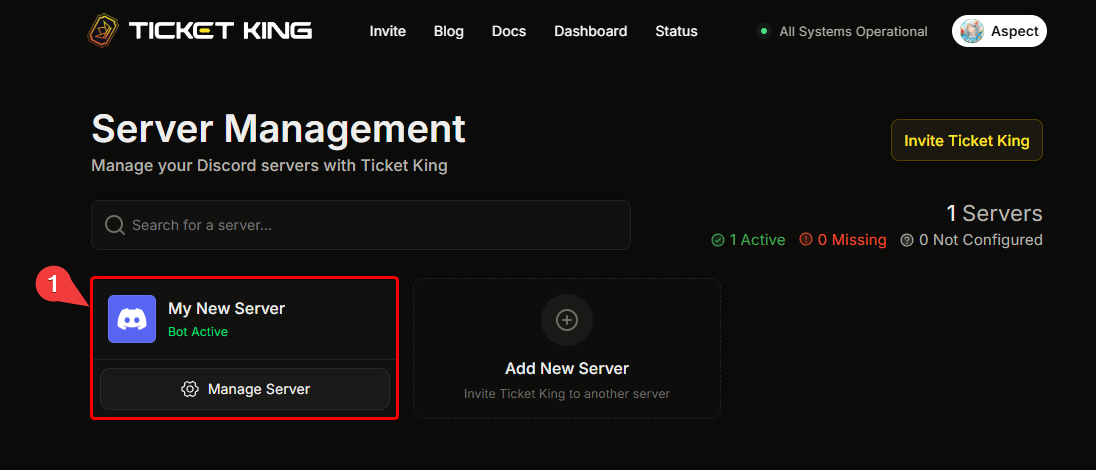Click the plus icon in Add New Server
The width and height of the screenshot is (1096, 470).
point(567,320)
